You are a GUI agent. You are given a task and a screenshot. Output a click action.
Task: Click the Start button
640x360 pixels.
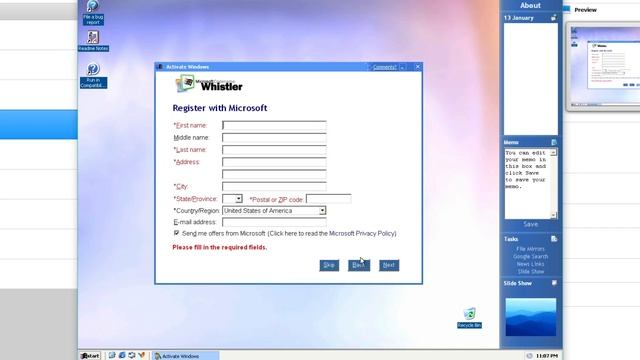pyautogui.click(x=90, y=356)
